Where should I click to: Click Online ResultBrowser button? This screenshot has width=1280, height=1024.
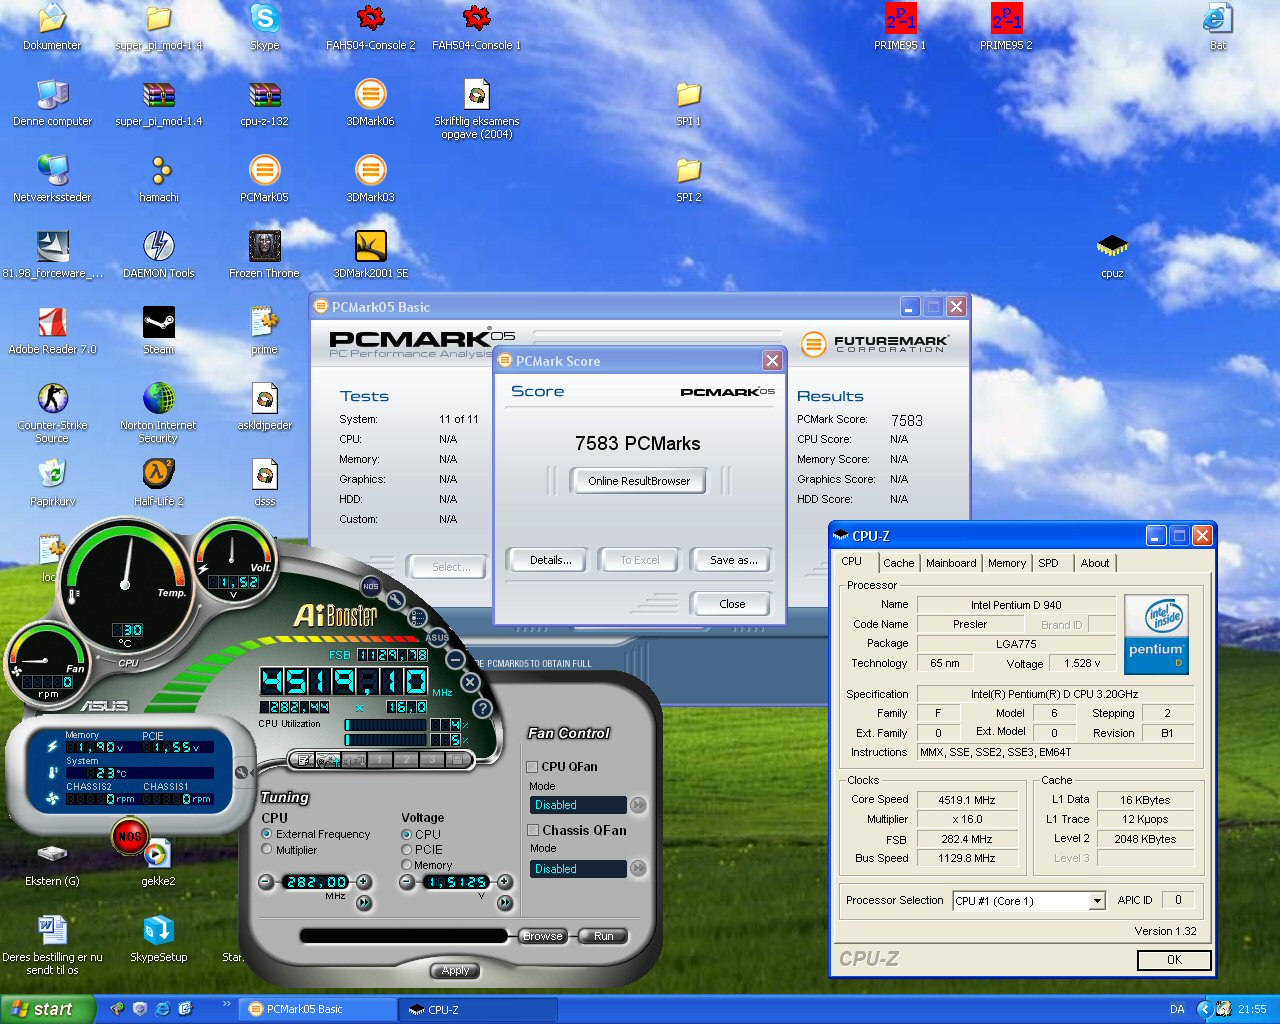(639, 481)
